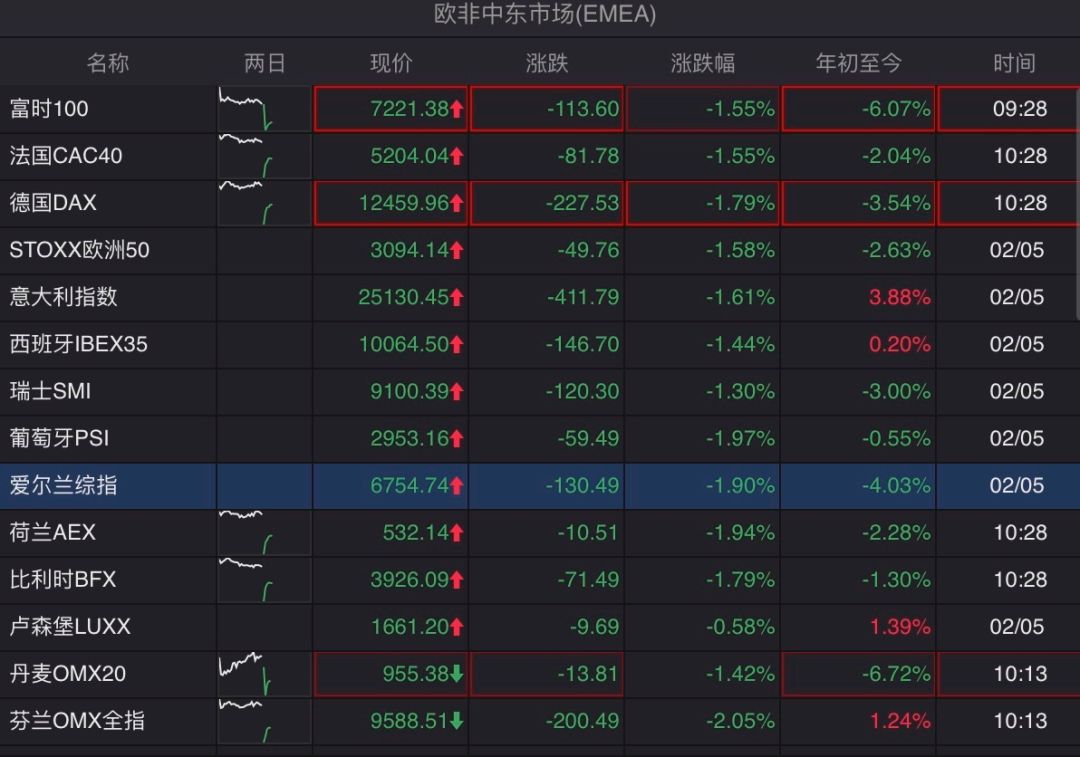Sort by the 现价 column header

point(391,63)
